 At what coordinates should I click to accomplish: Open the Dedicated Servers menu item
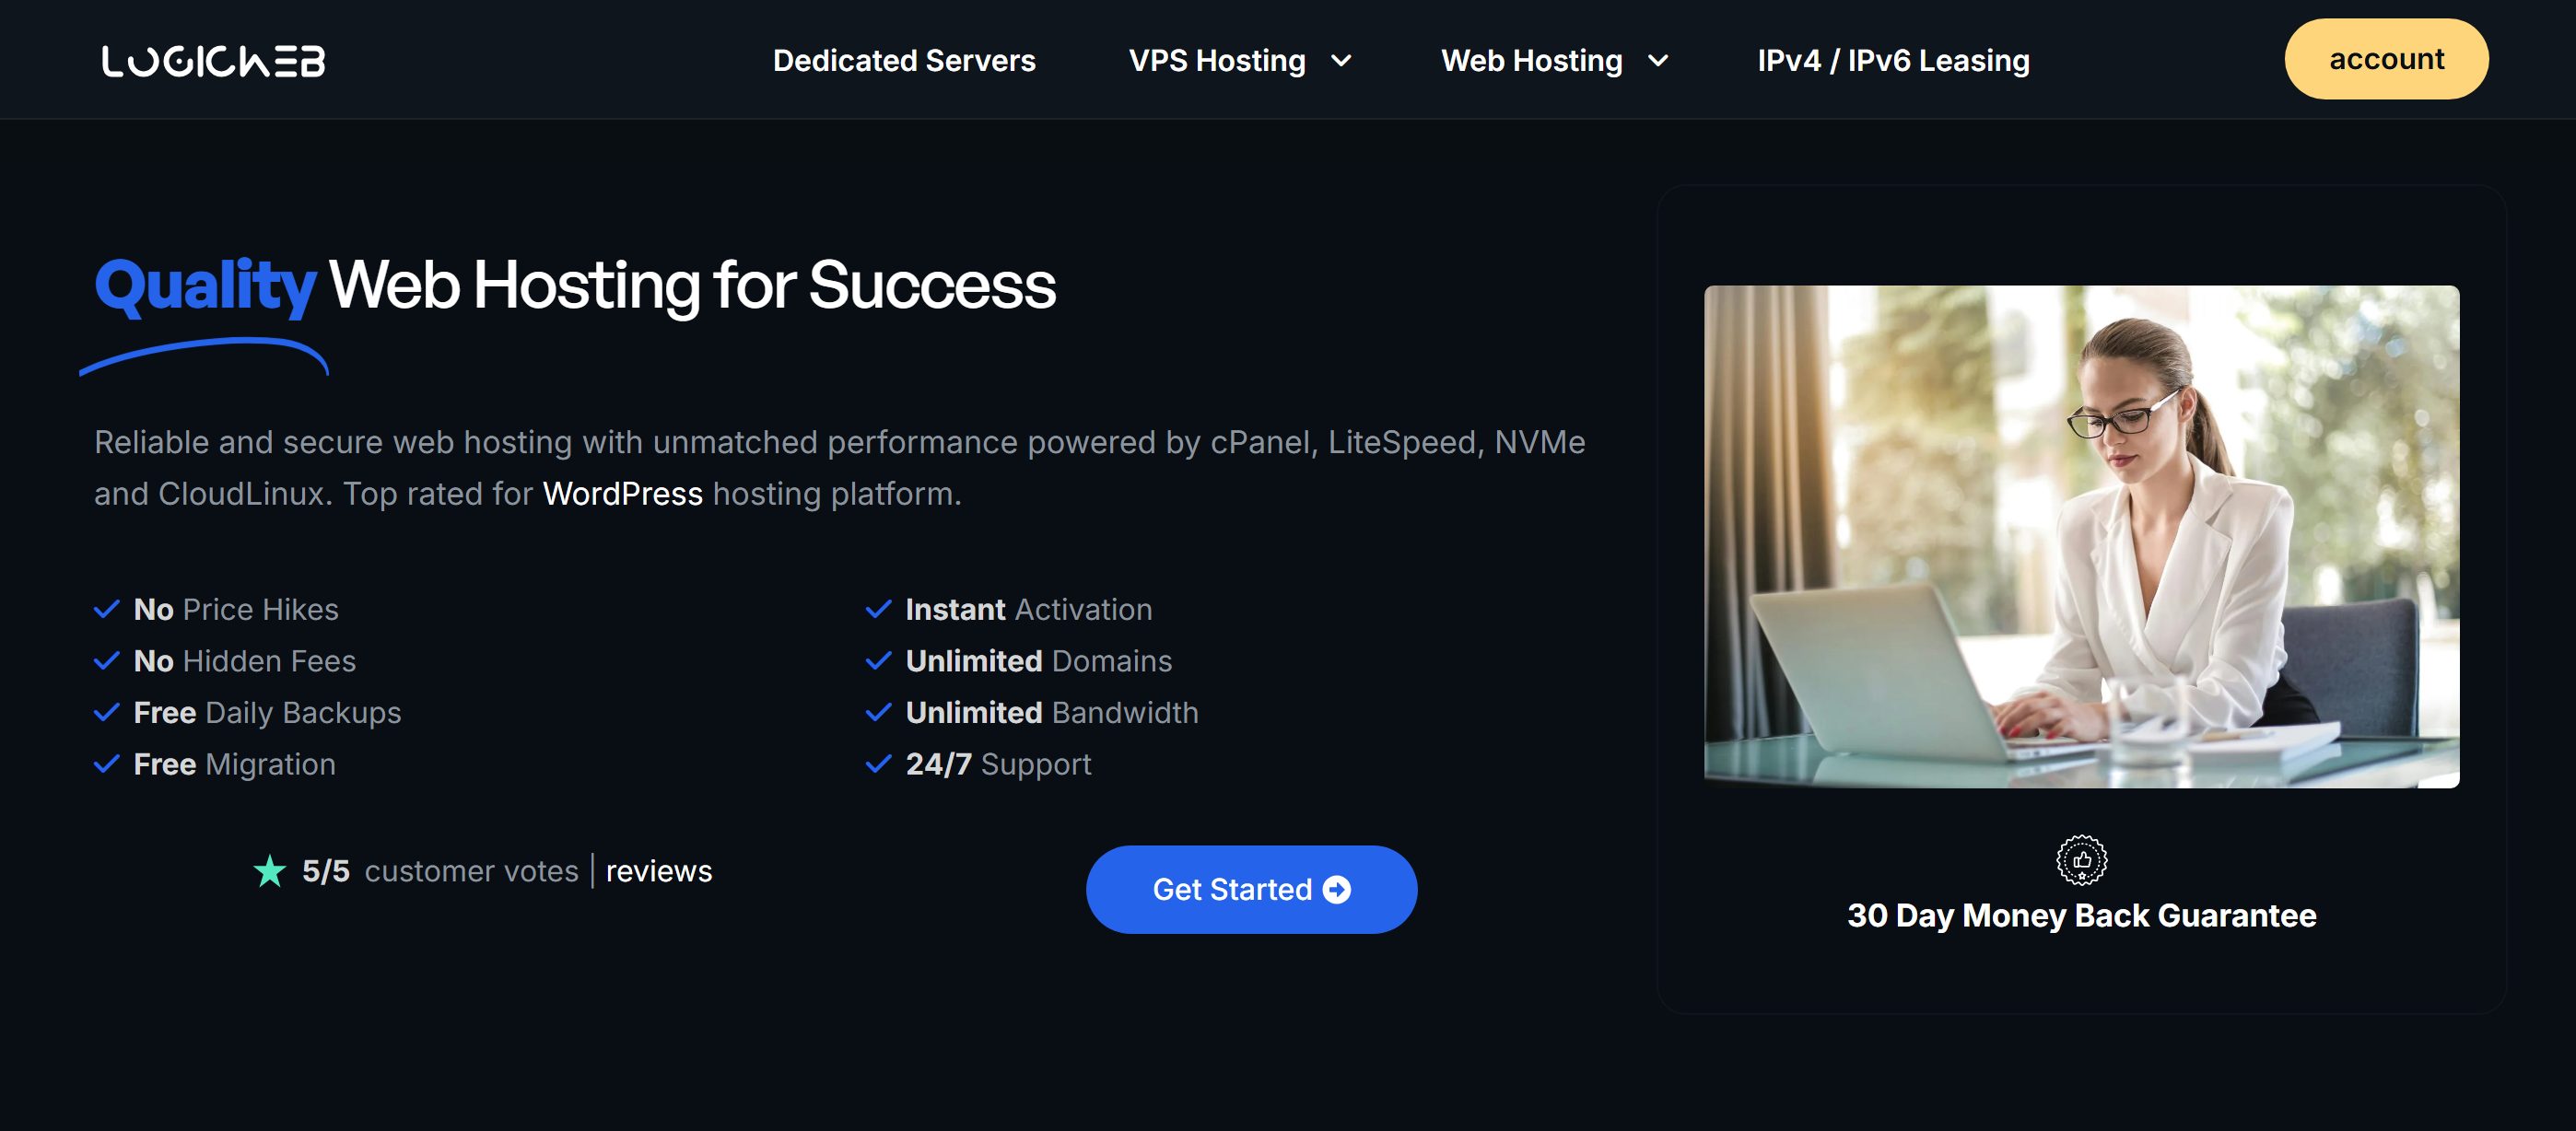pyautogui.click(x=904, y=61)
